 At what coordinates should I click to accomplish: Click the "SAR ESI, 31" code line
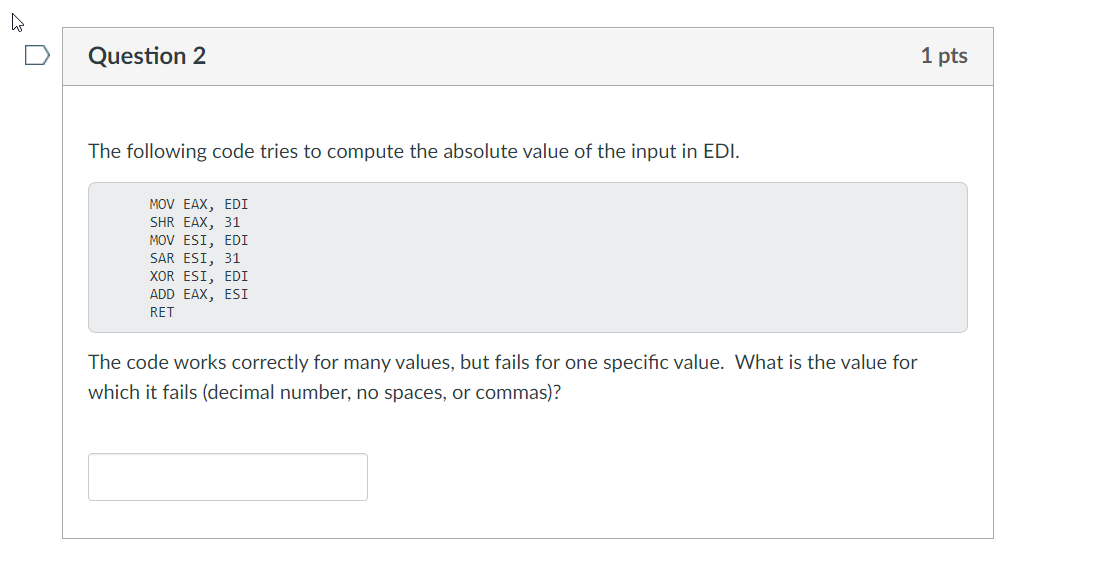pyautogui.click(x=194, y=258)
